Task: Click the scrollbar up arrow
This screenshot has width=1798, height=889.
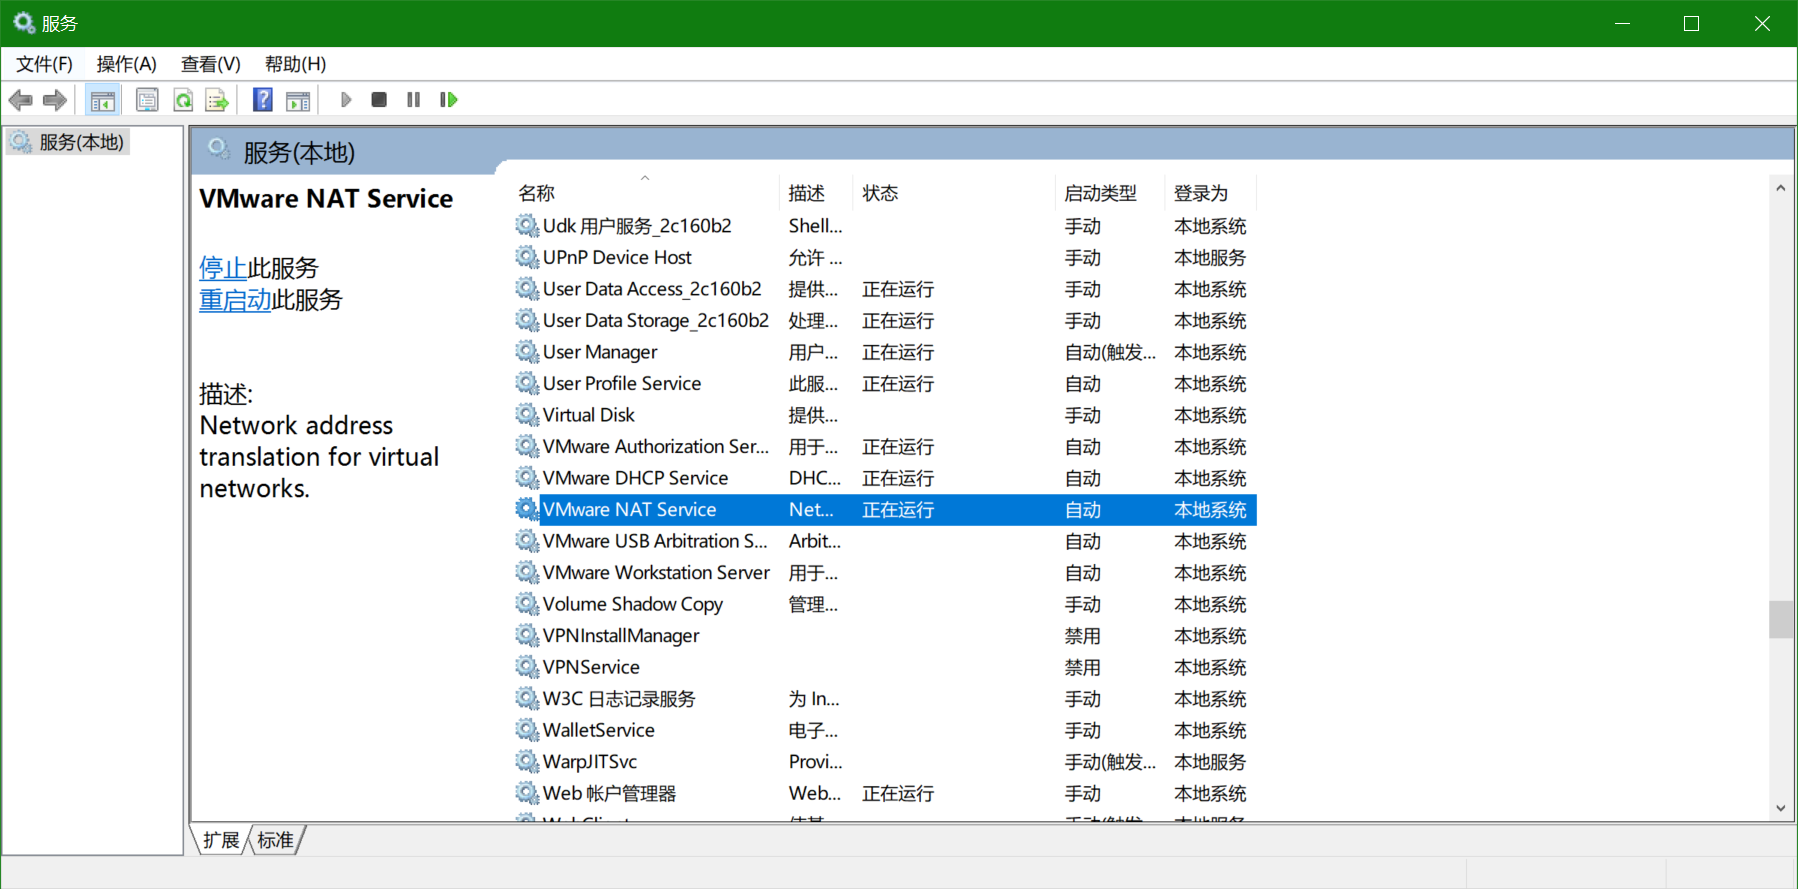Action: pos(1780,187)
